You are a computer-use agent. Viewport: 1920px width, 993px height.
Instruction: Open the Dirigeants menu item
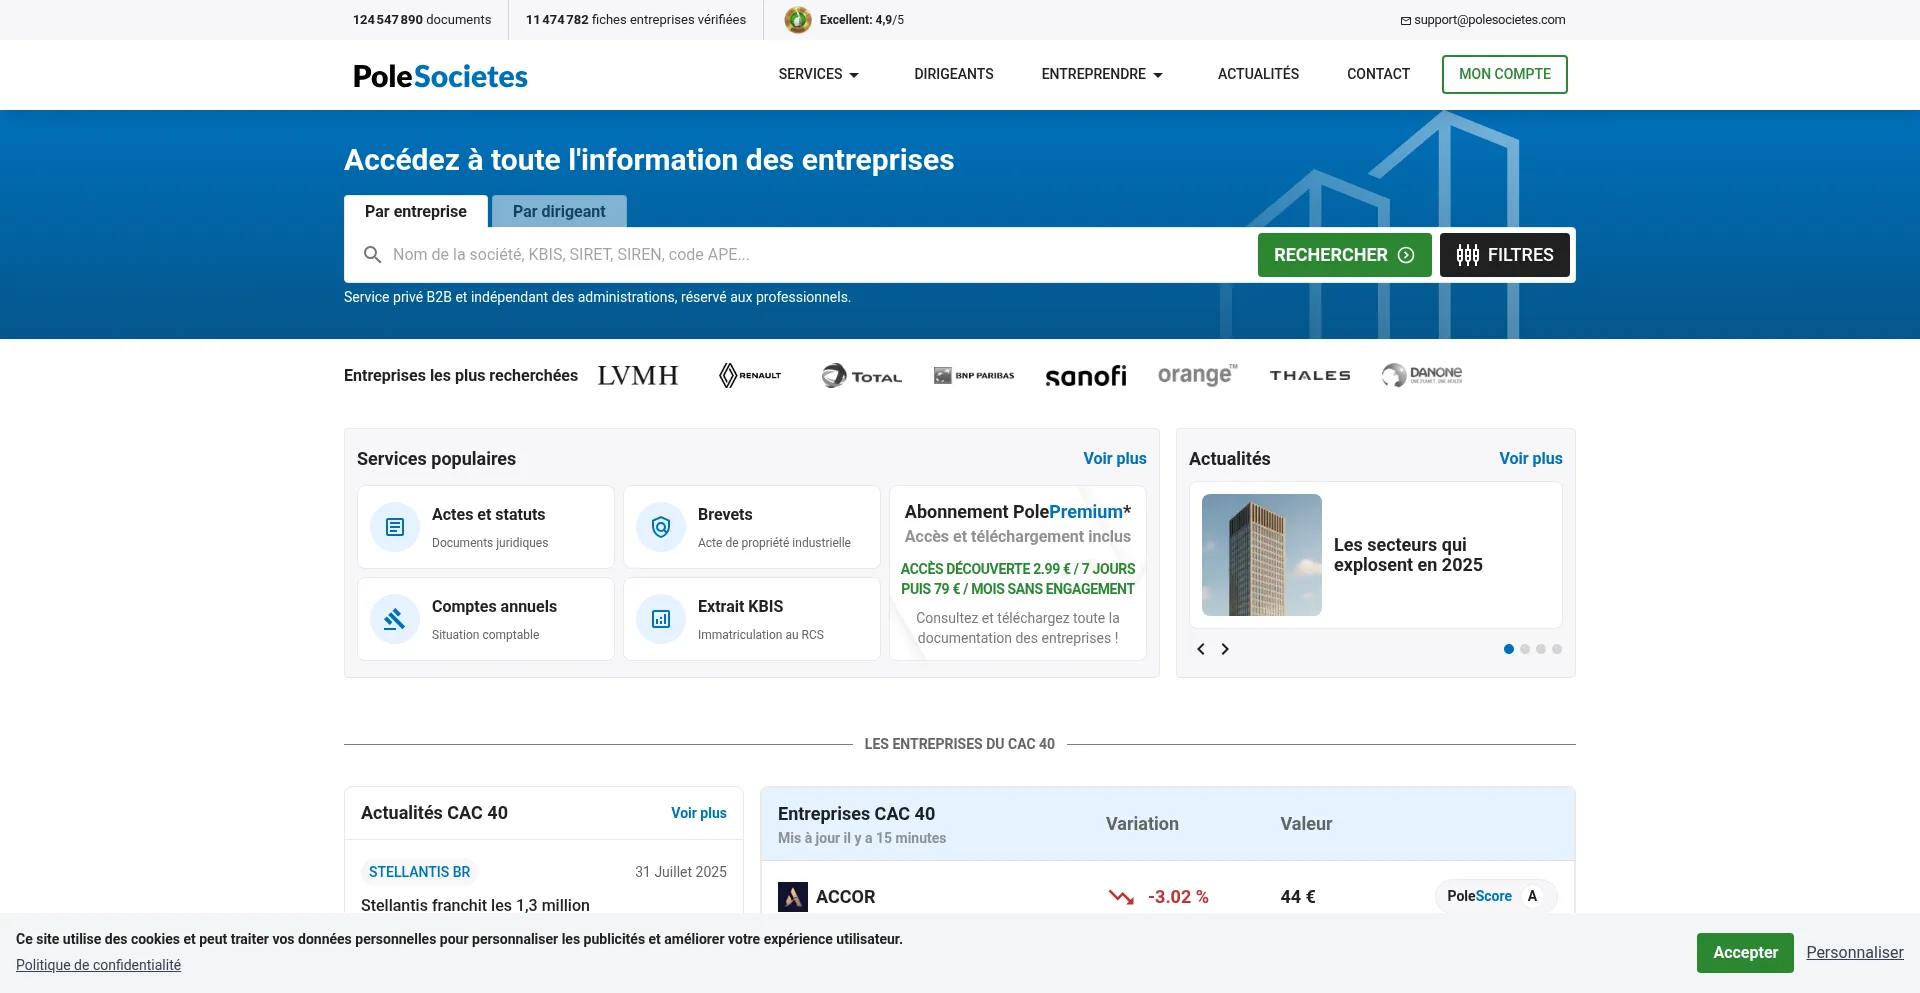pyautogui.click(x=953, y=74)
